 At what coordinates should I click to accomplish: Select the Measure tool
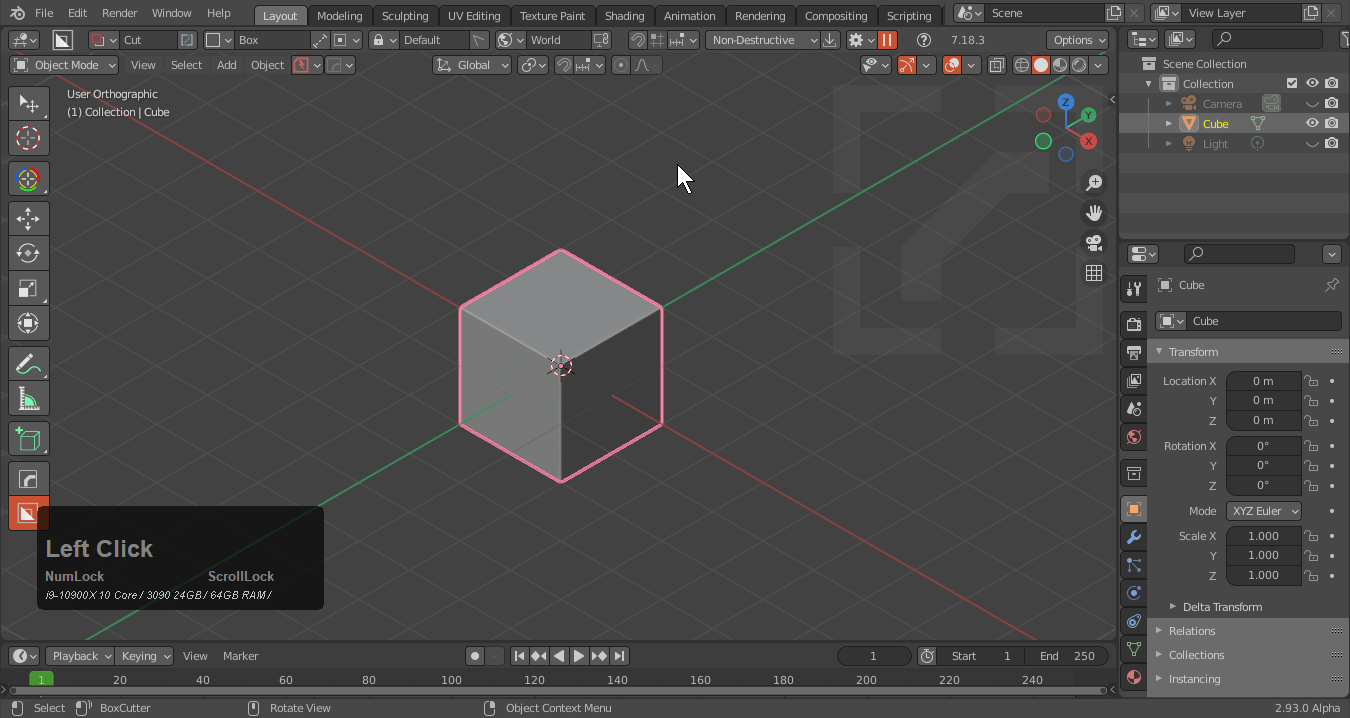(28, 399)
